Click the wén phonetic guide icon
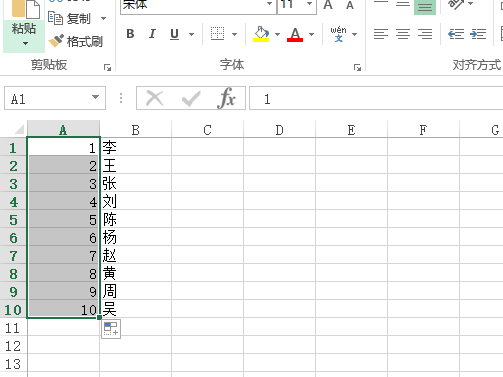This screenshot has width=503, height=377. 338,34
